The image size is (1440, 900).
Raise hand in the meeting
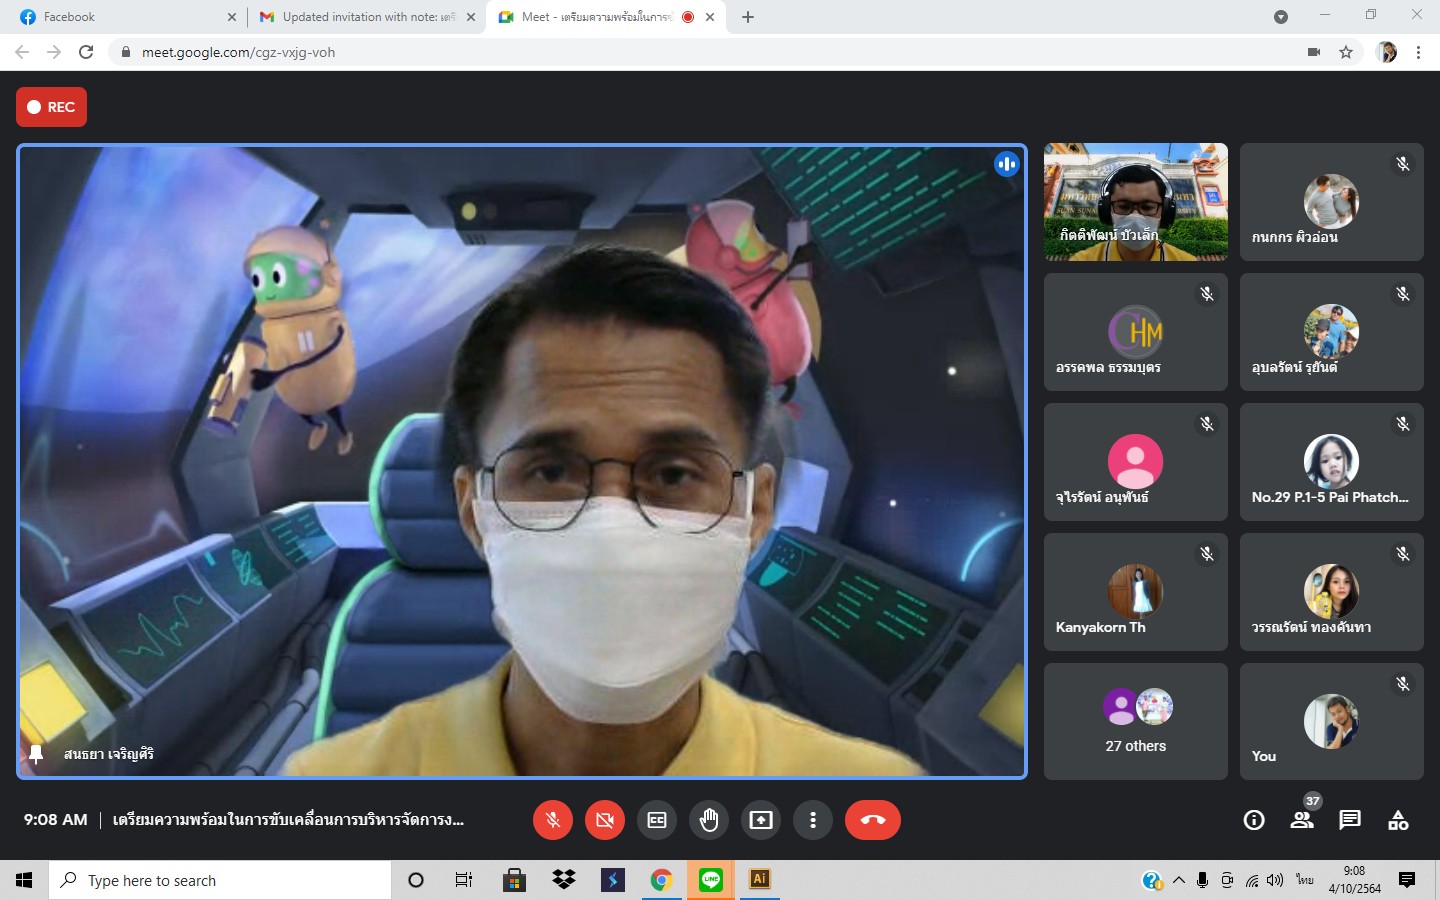709,820
